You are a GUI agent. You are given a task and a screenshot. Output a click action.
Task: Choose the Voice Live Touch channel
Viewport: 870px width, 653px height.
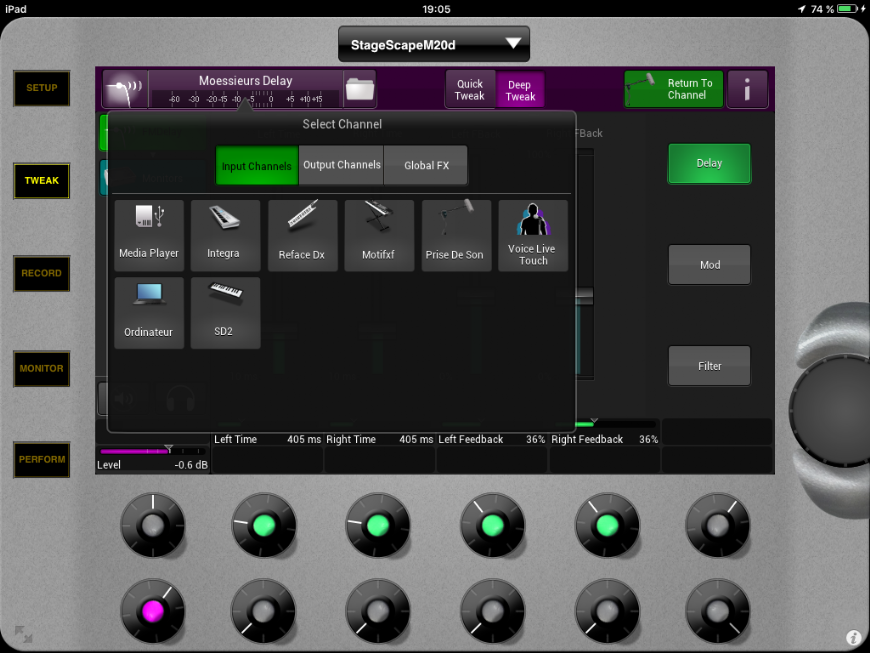(533, 235)
